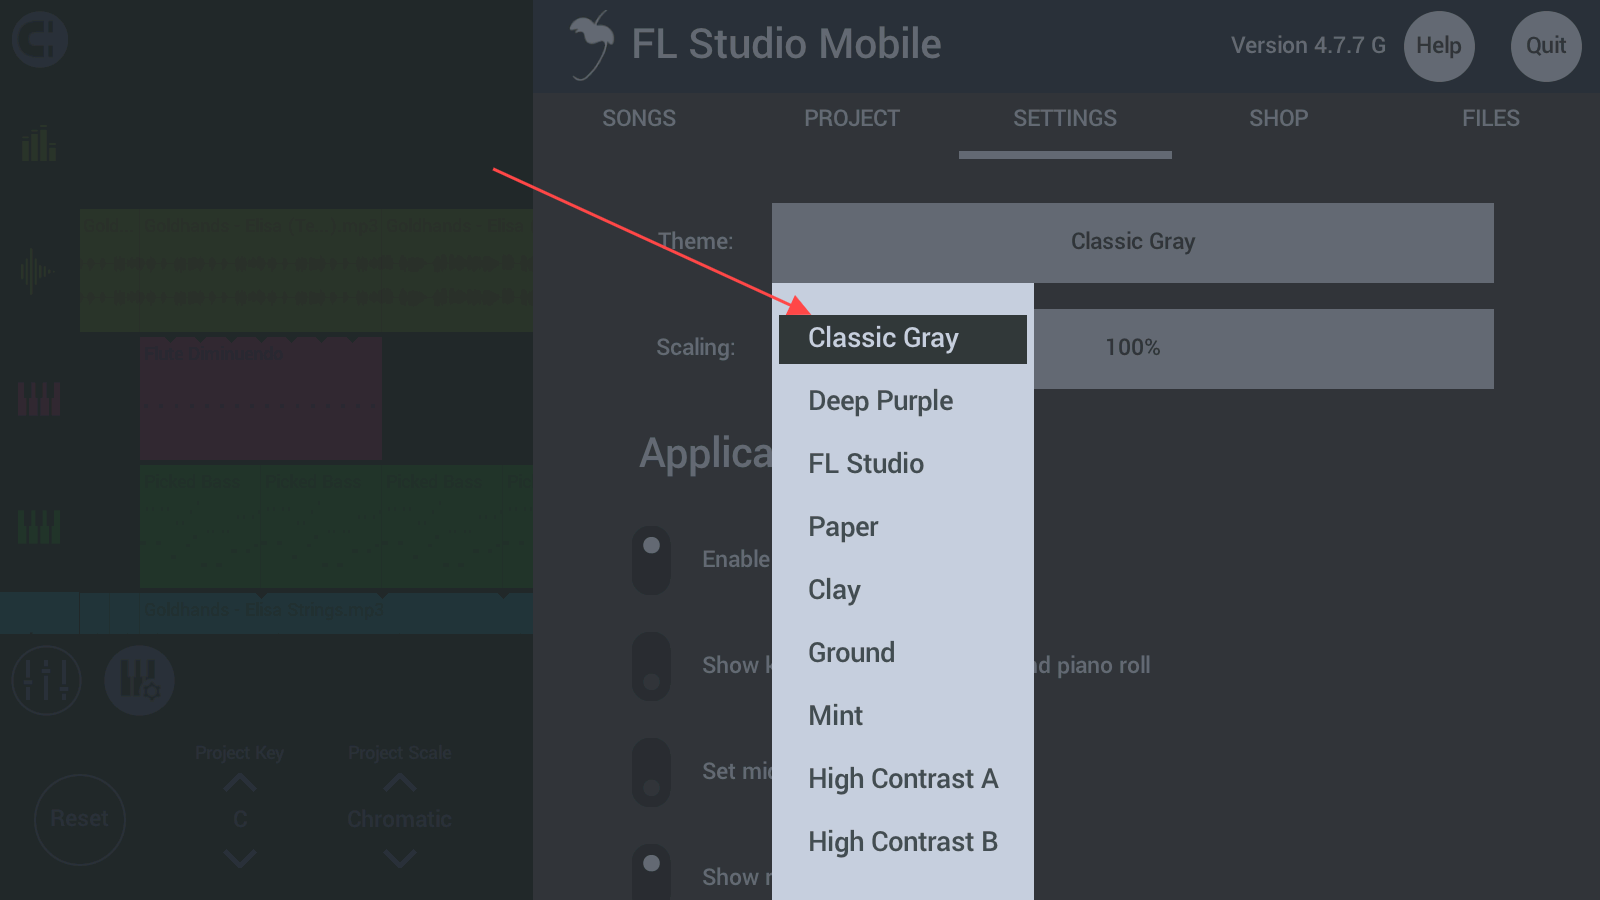Image resolution: width=1600 pixels, height=900 pixels.
Task: Open the Theme dropdown showing Classic Gray
Action: [x=1132, y=242]
